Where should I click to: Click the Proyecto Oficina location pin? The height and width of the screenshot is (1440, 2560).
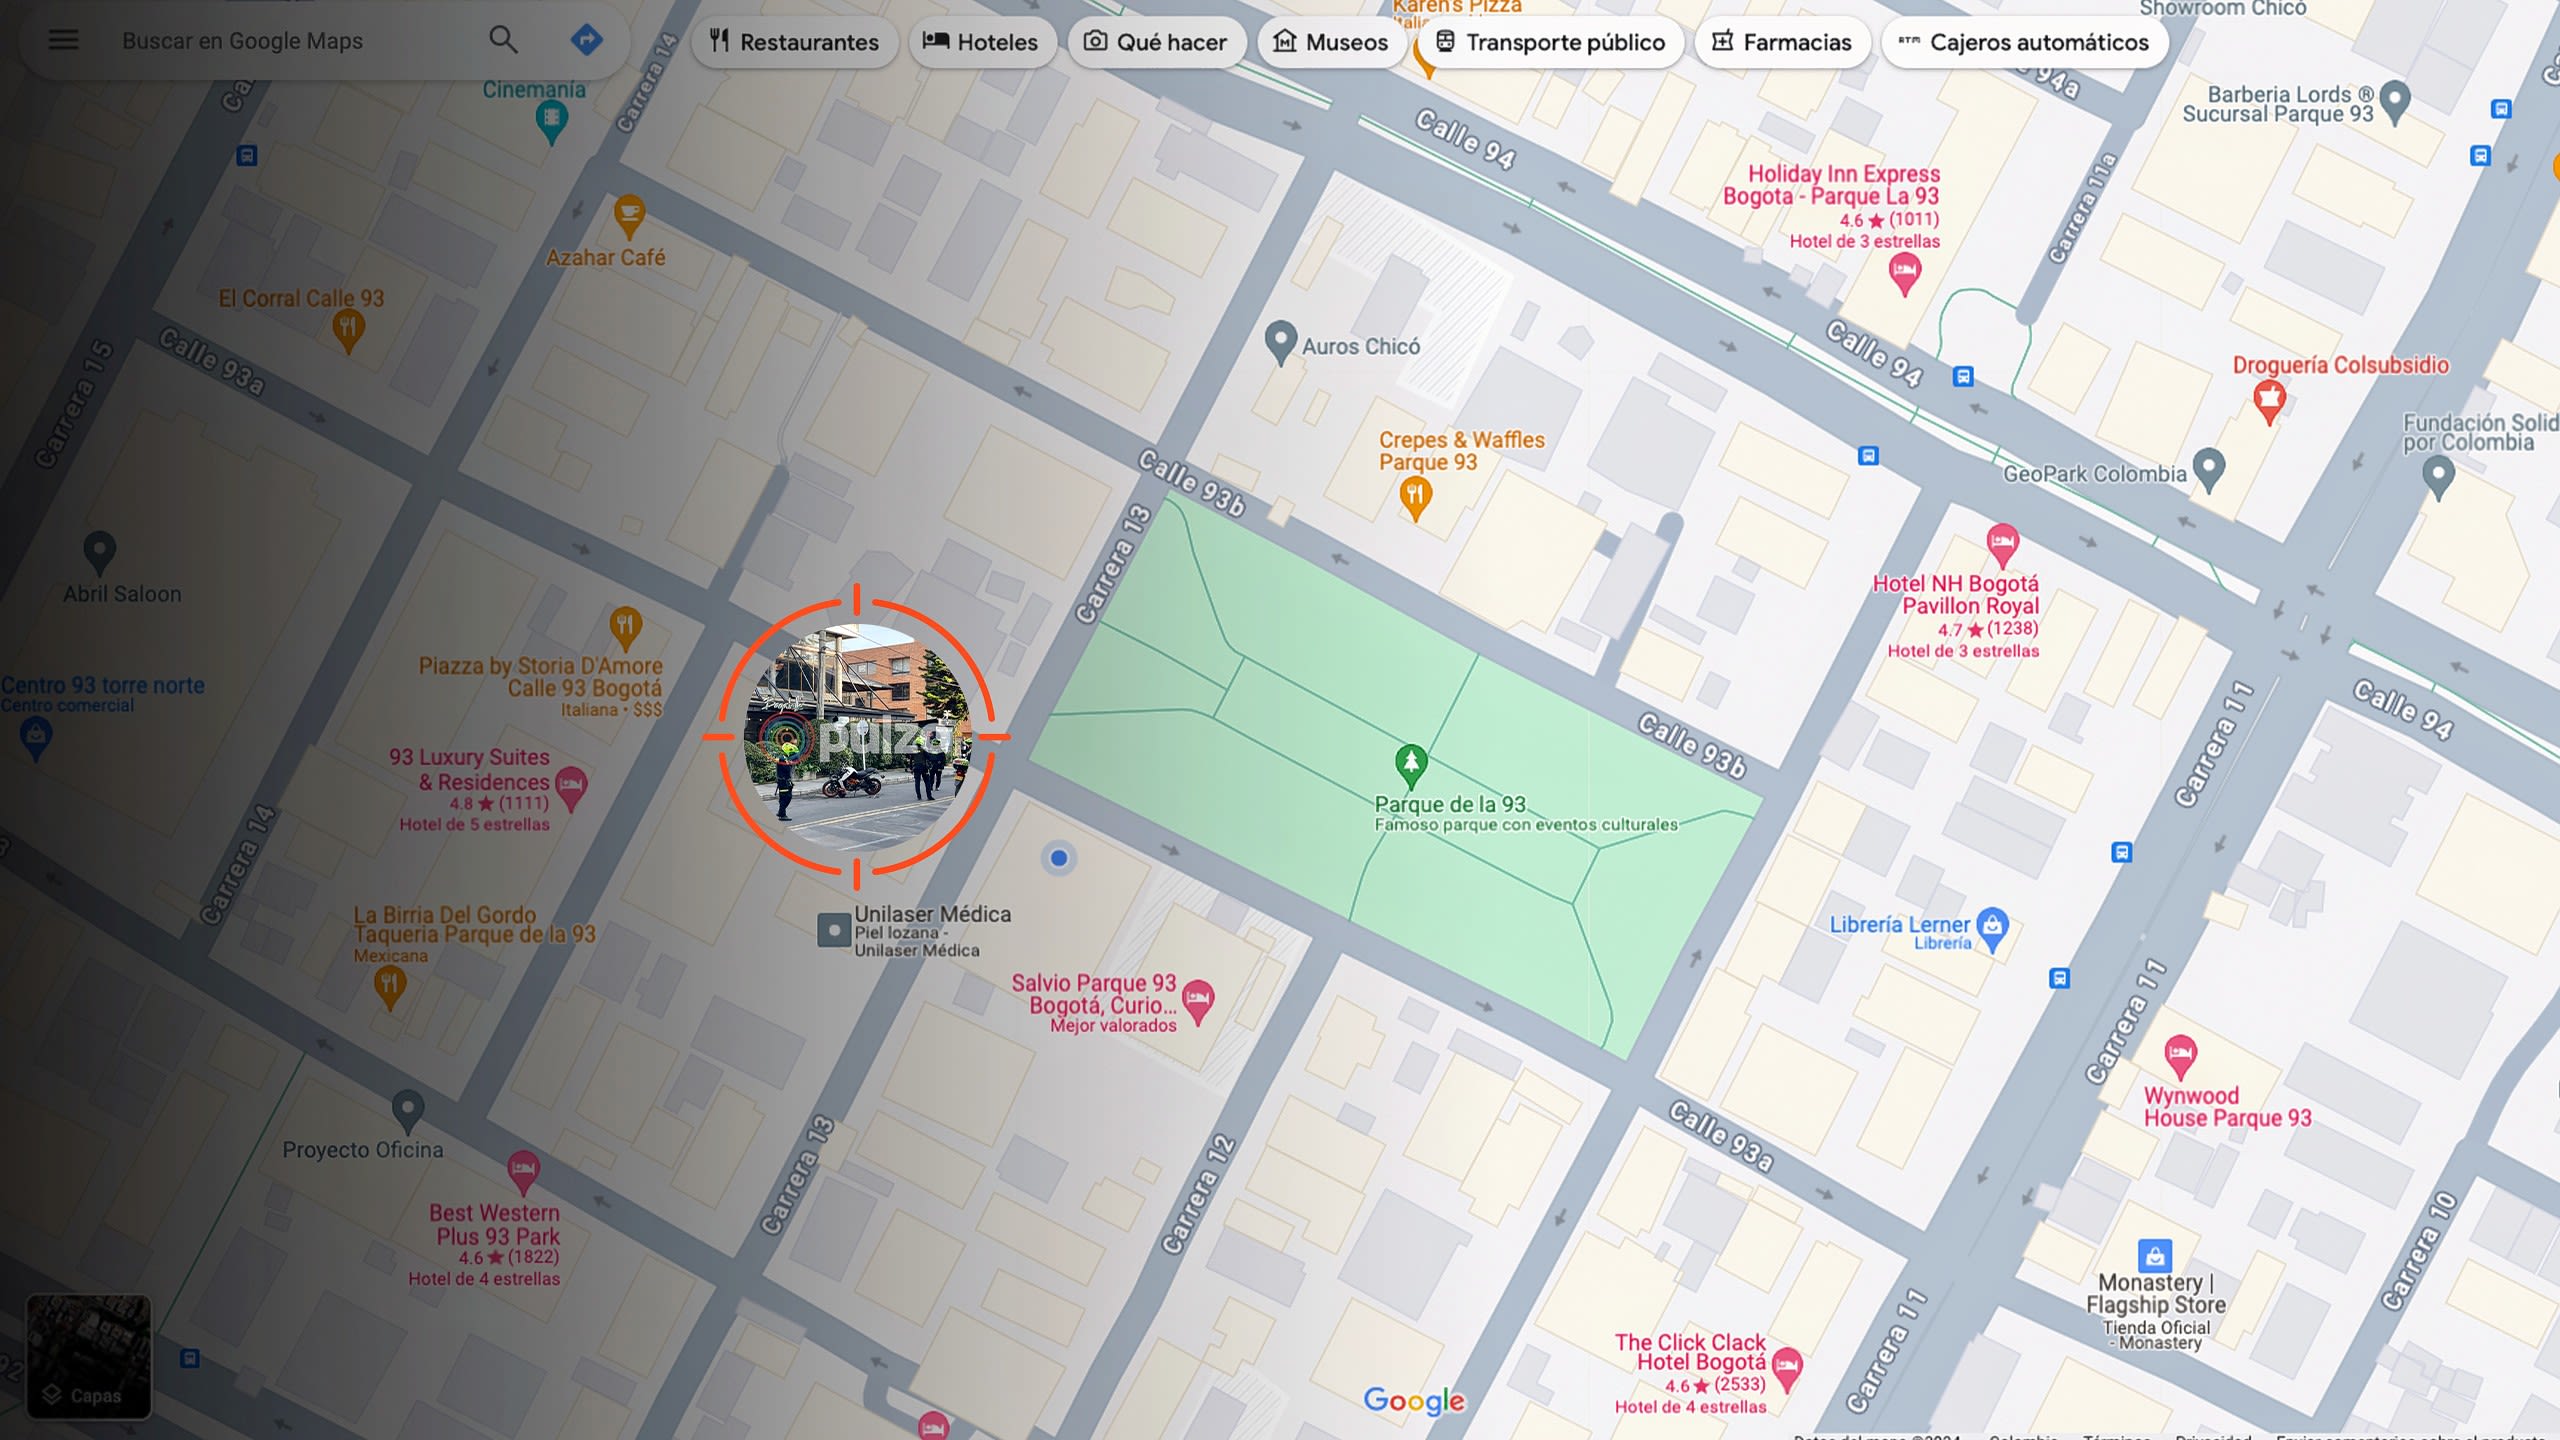point(407,1111)
